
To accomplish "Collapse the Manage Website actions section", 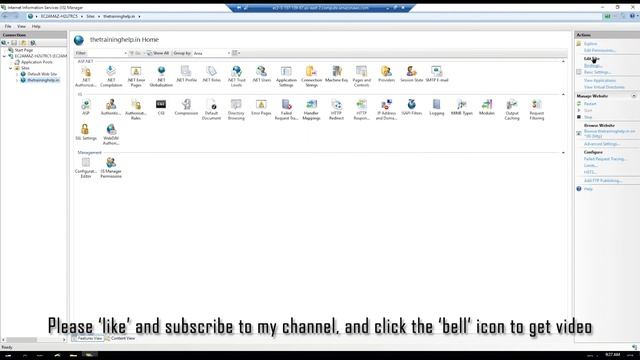I will click(x=634, y=96).
